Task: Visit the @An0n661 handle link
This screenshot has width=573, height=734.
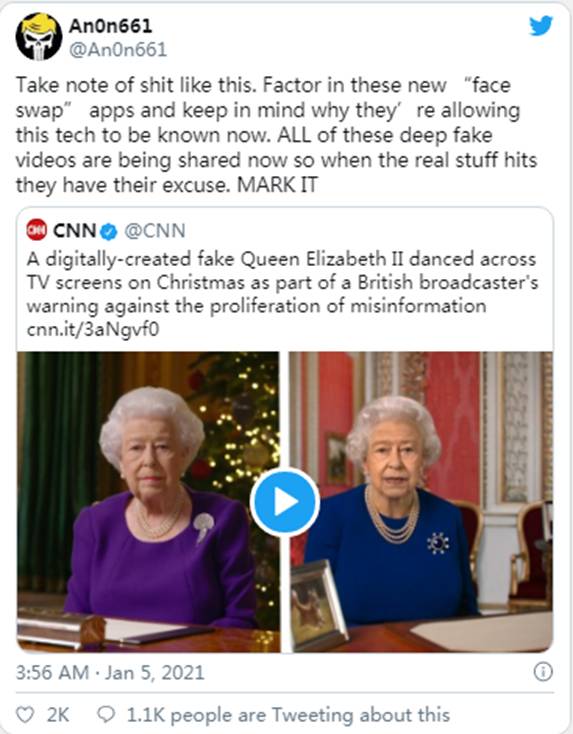Action: (118, 50)
